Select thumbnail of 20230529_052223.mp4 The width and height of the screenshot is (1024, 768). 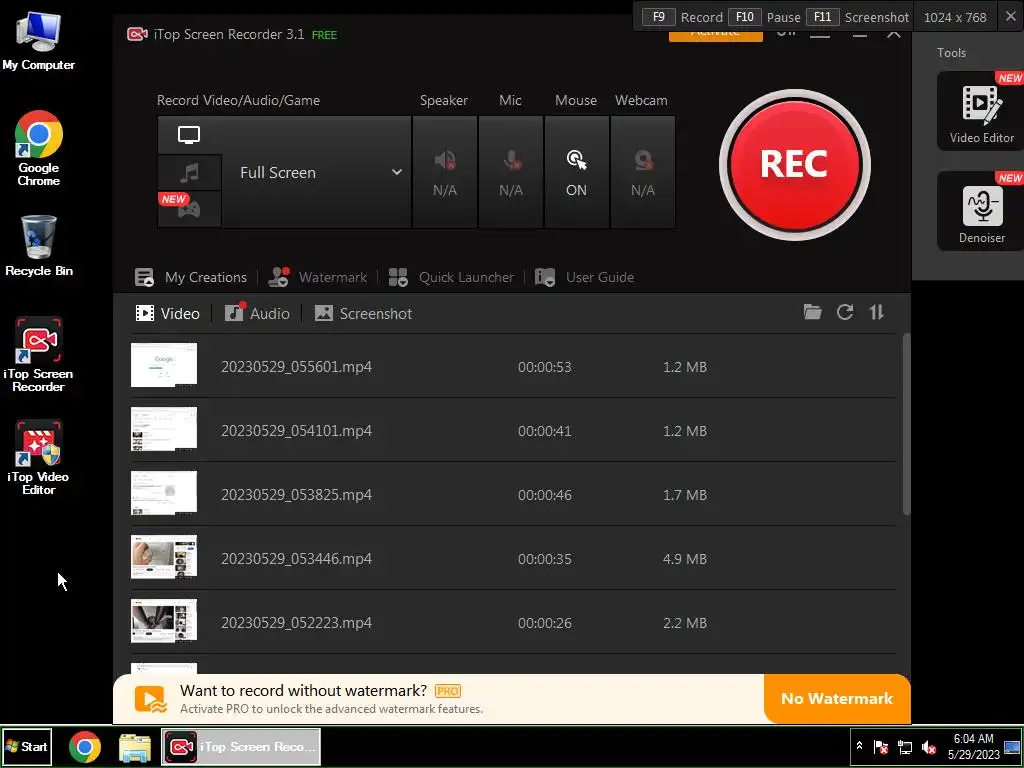tap(164, 621)
